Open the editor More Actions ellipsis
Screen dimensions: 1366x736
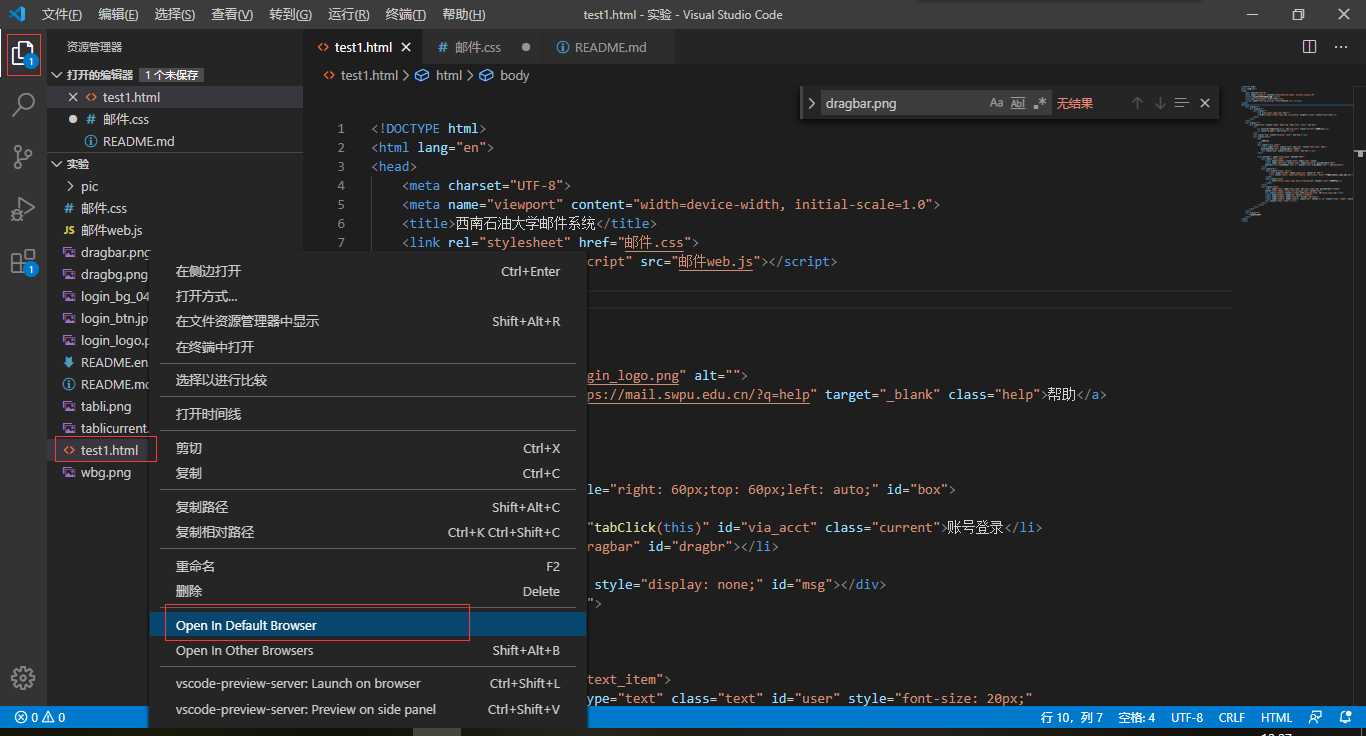pos(1342,47)
